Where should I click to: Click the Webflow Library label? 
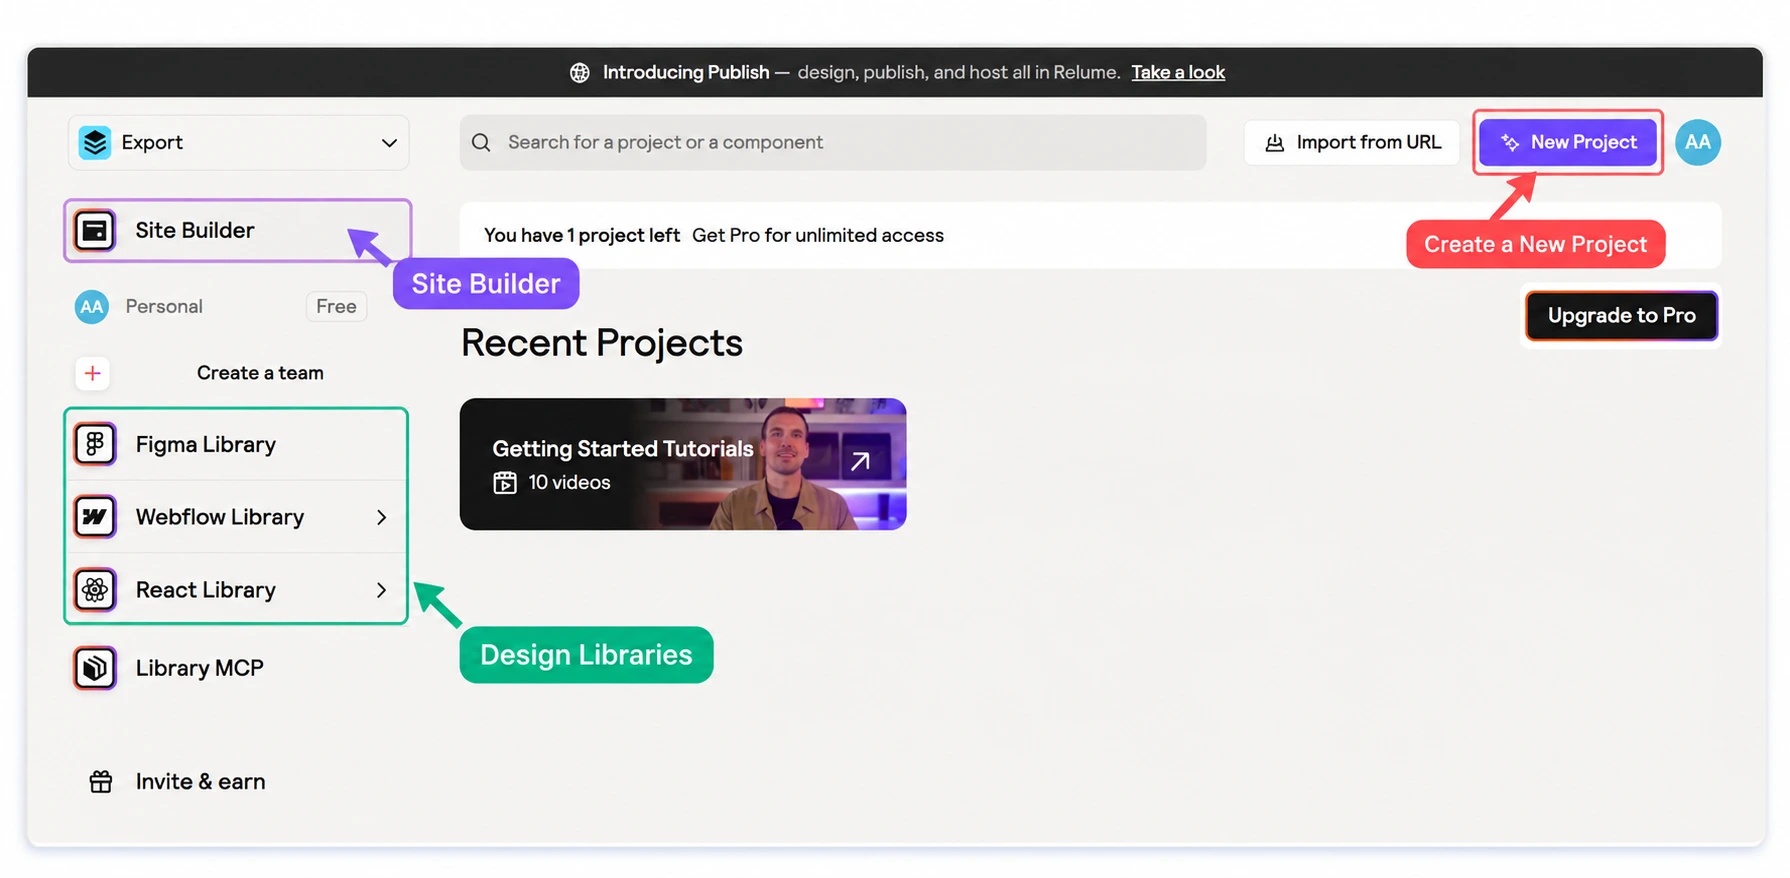(220, 517)
